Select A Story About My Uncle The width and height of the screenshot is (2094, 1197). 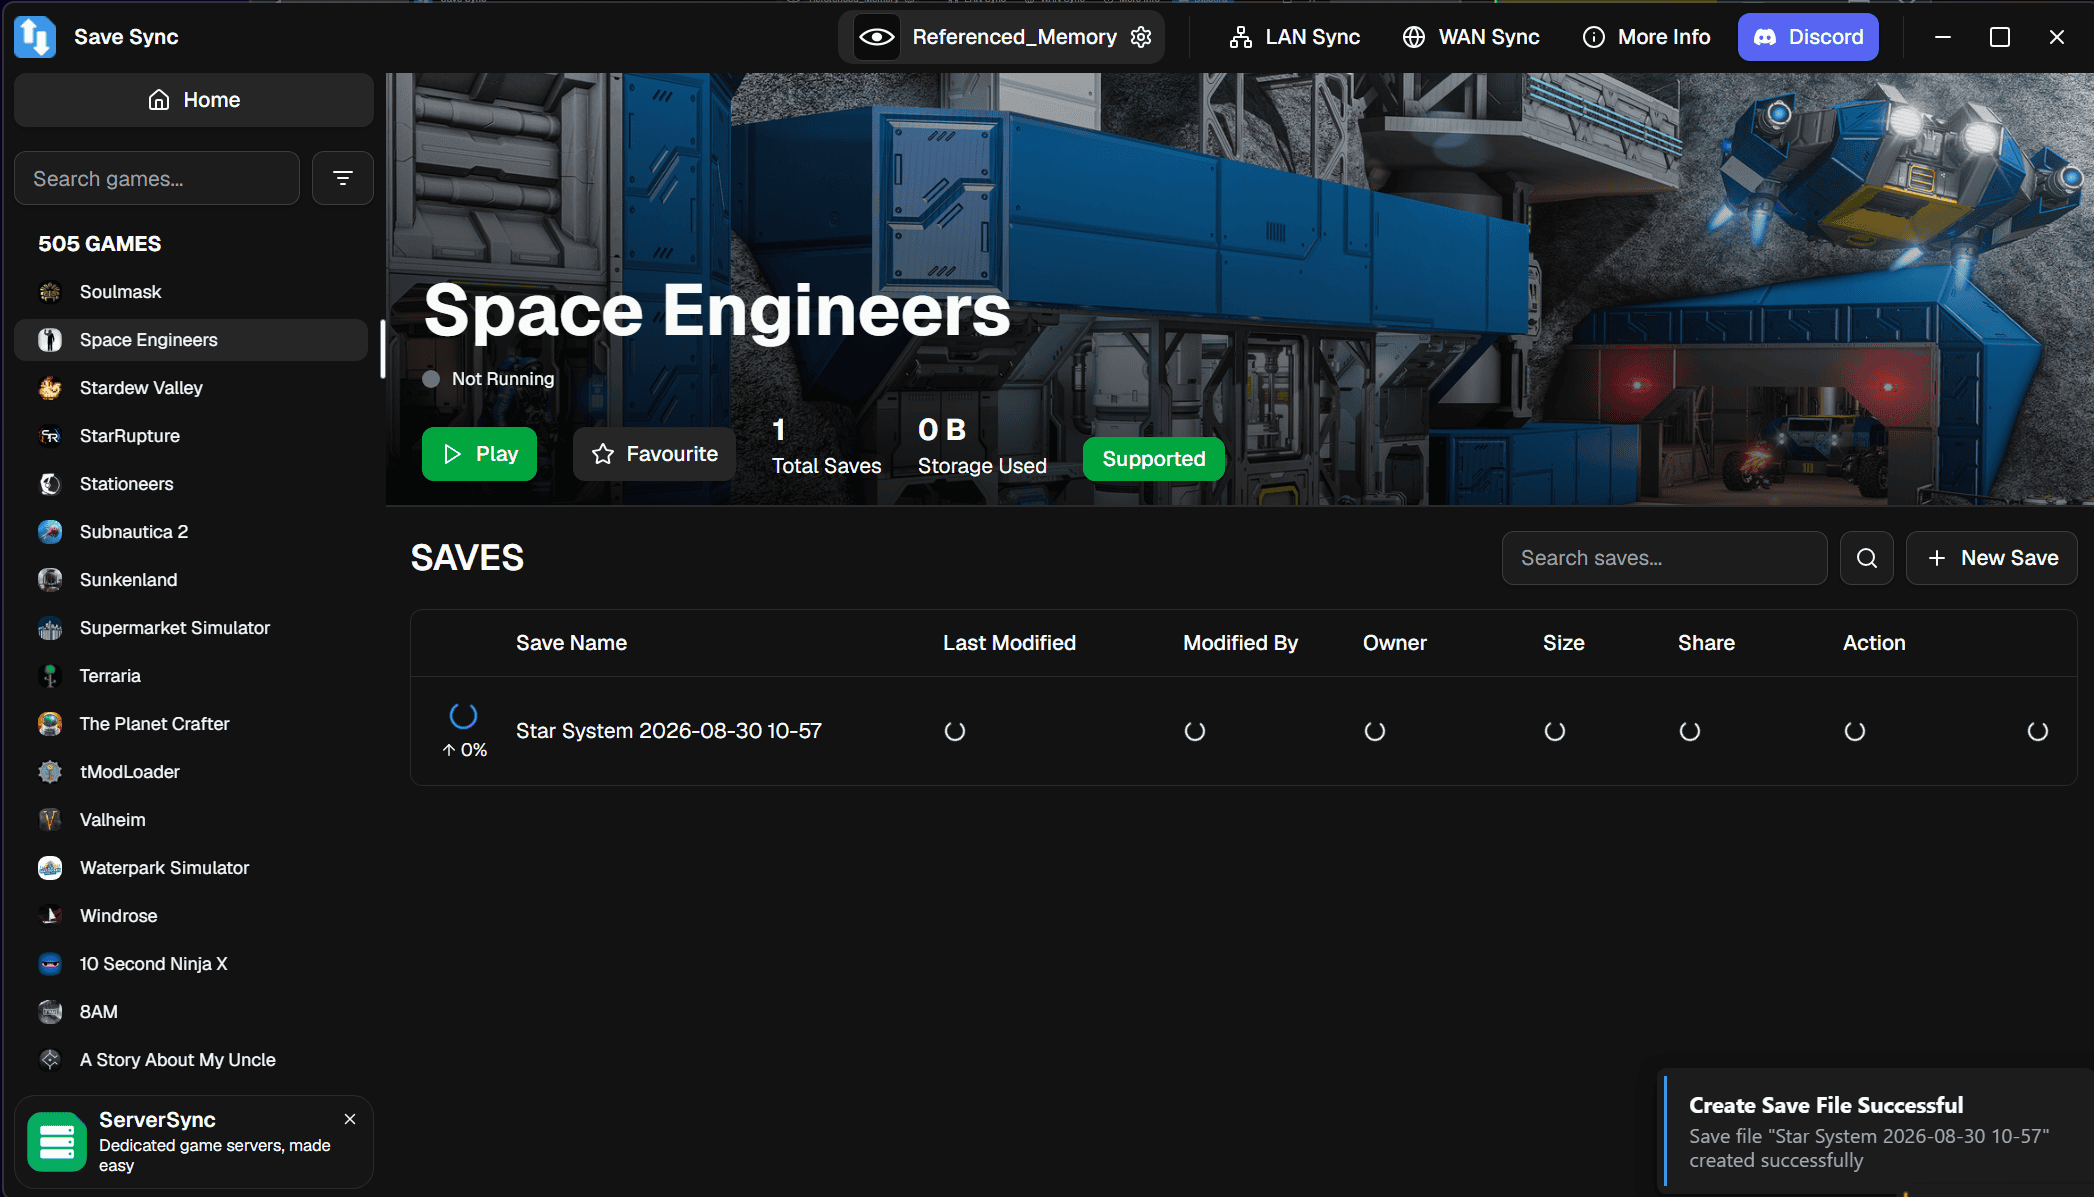pyautogui.click(x=191, y=1060)
